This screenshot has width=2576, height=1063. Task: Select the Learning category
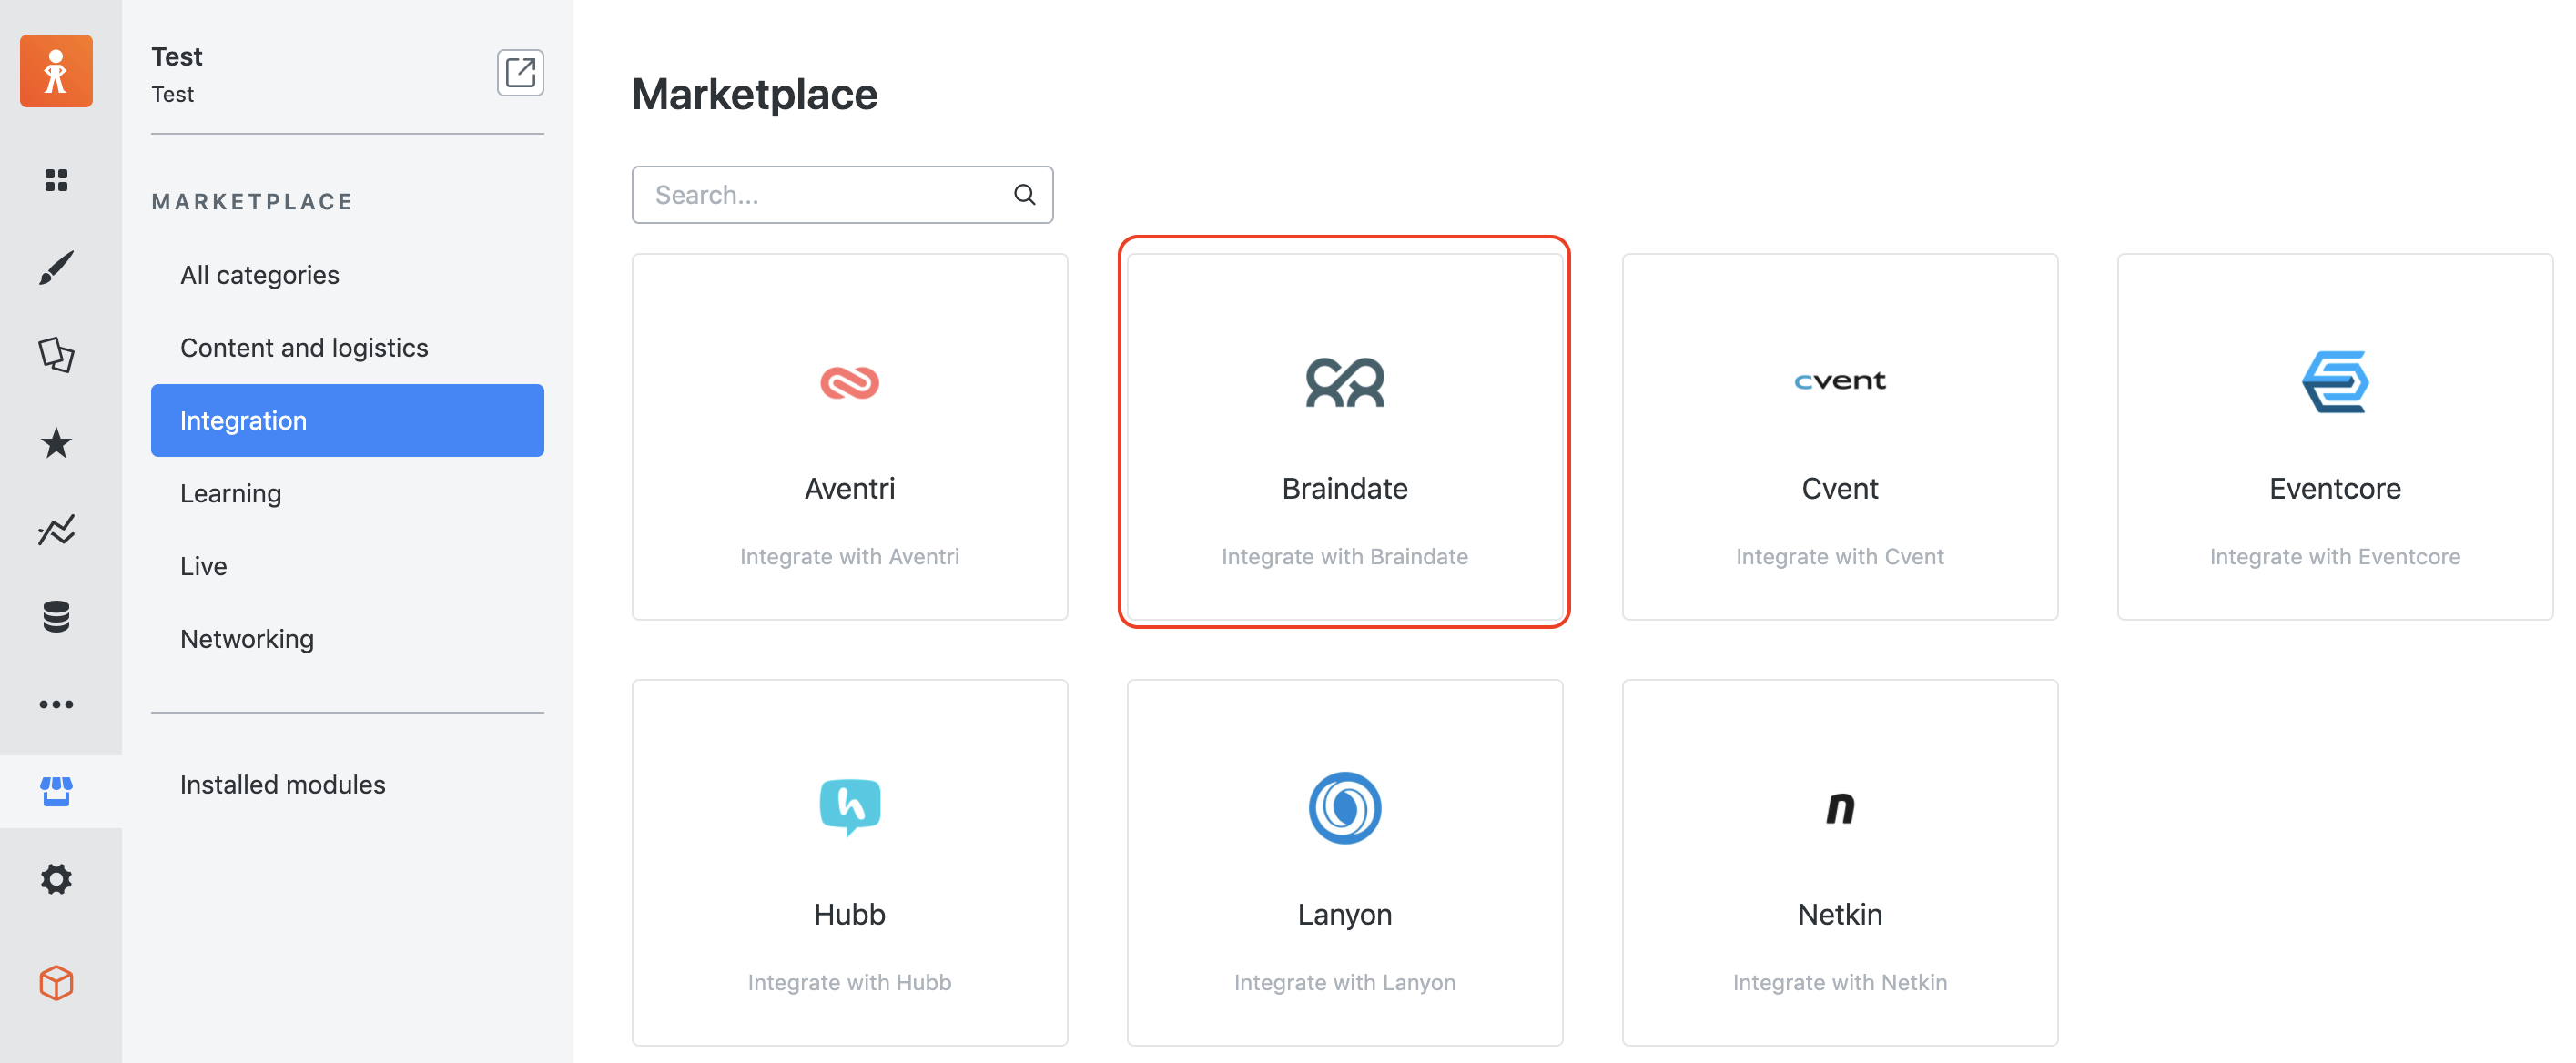(231, 493)
